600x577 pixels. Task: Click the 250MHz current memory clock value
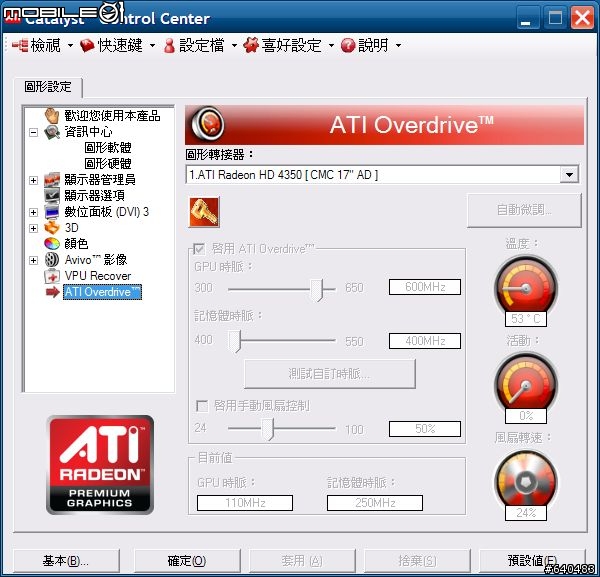[375, 503]
